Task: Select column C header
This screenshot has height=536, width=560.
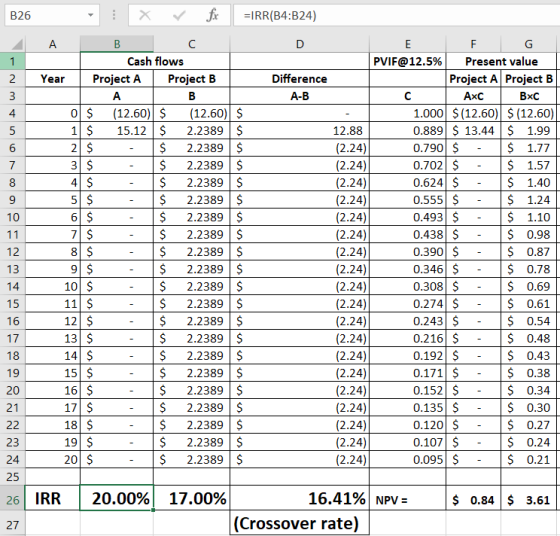Action: [x=192, y=44]
